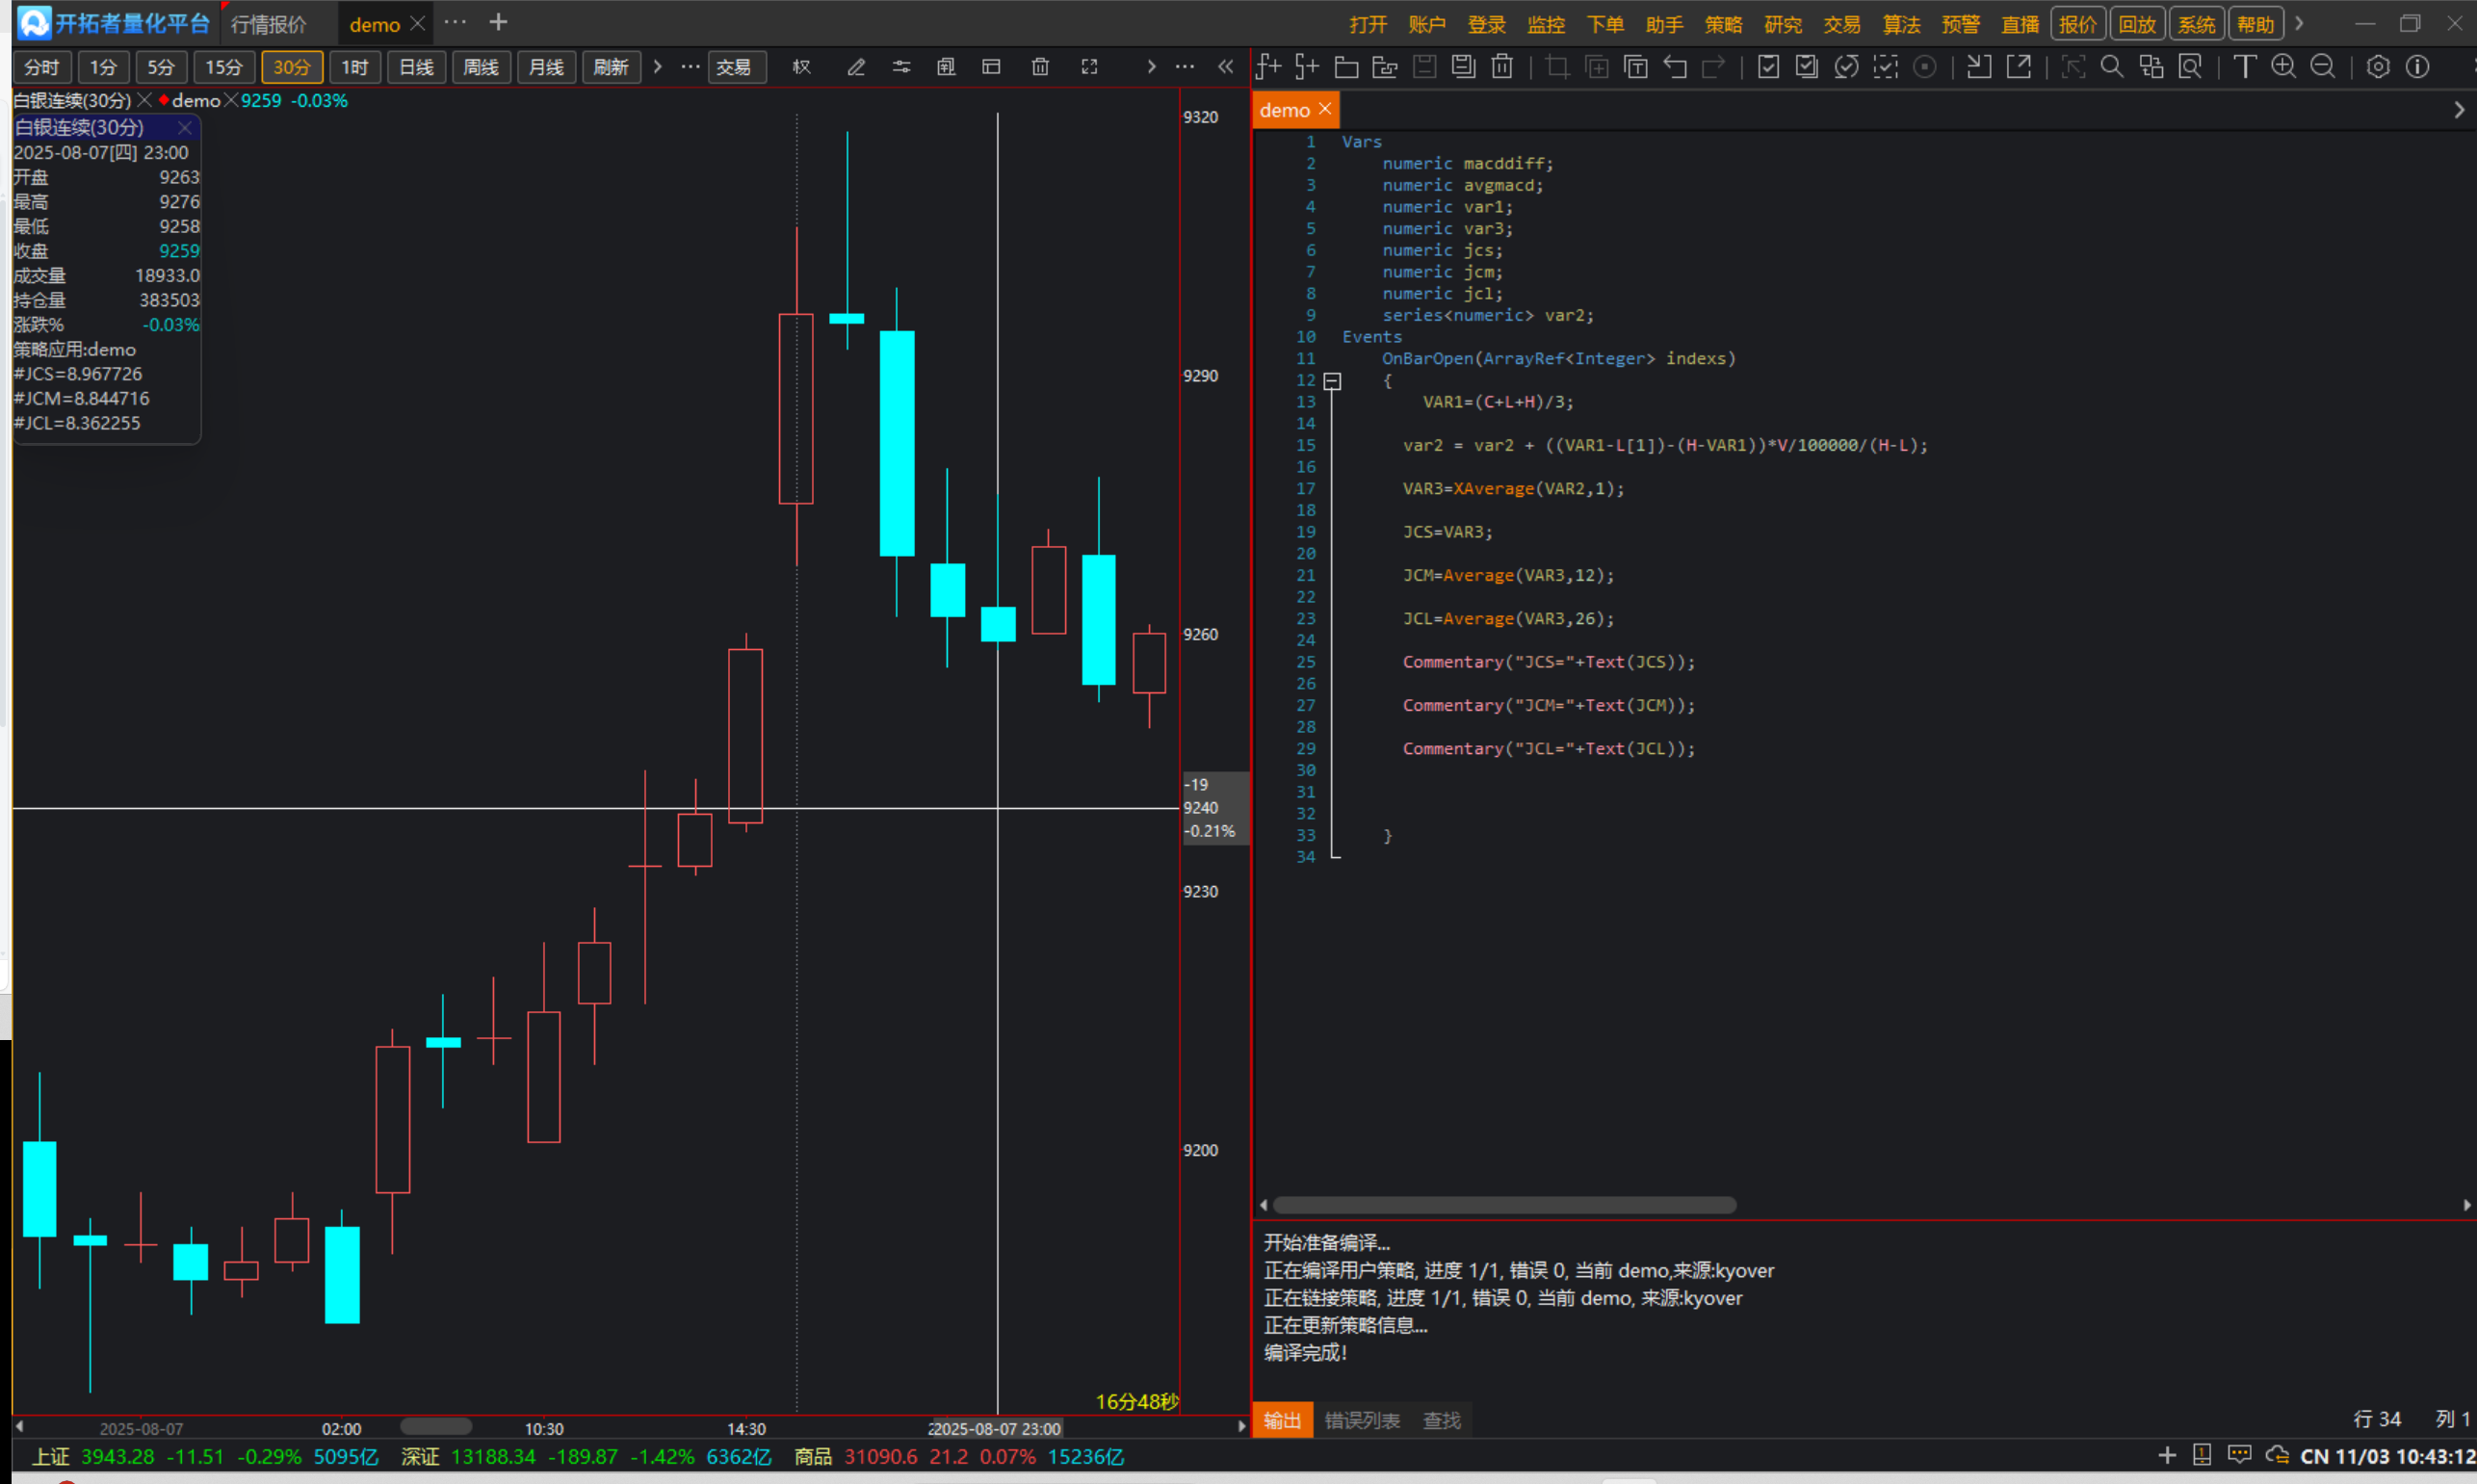Click the zoom in icon in editor toolbar
The image size is (2477, 1484).
[x=2283, y=67]
